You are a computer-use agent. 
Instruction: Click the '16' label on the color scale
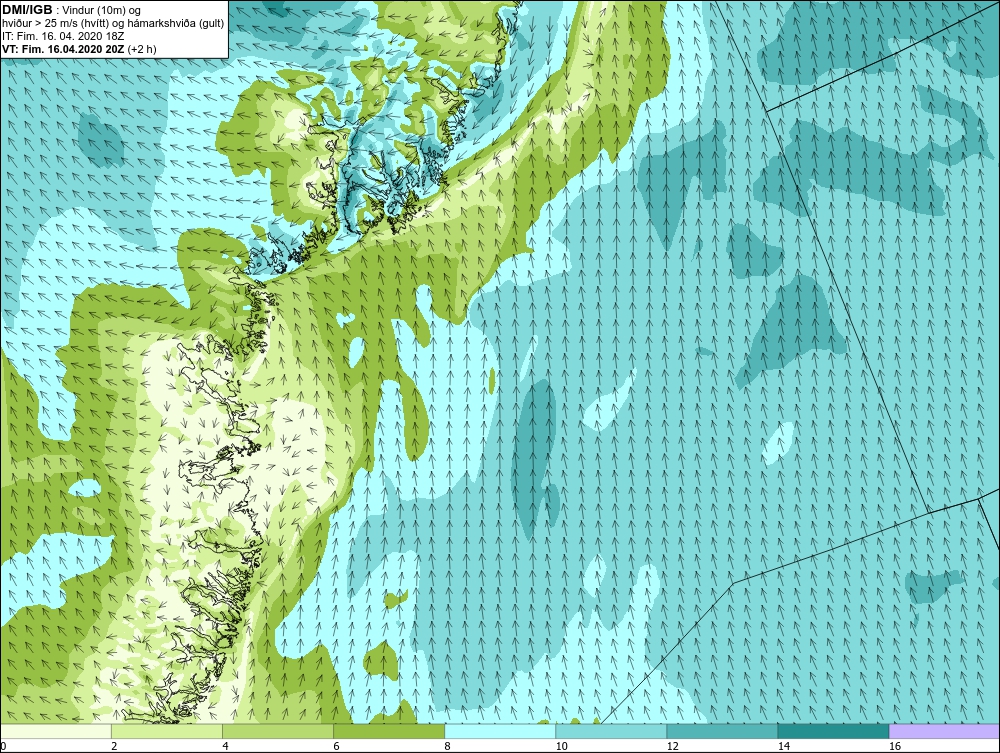pyautogui.click(x=895, y=746)
